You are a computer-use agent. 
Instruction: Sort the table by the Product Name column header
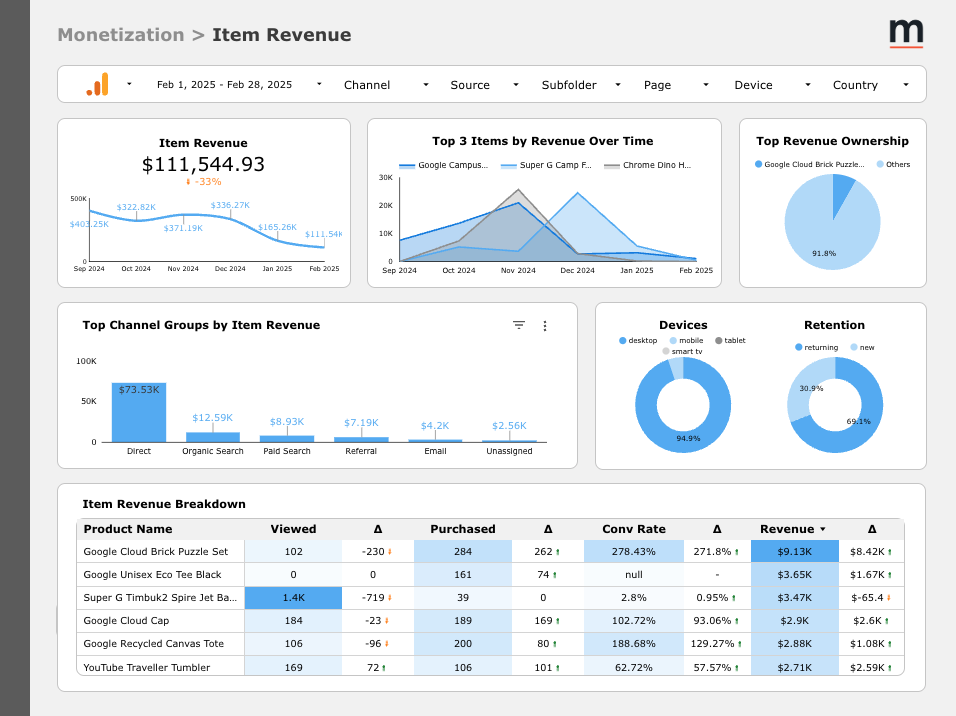tap(128, 529)
